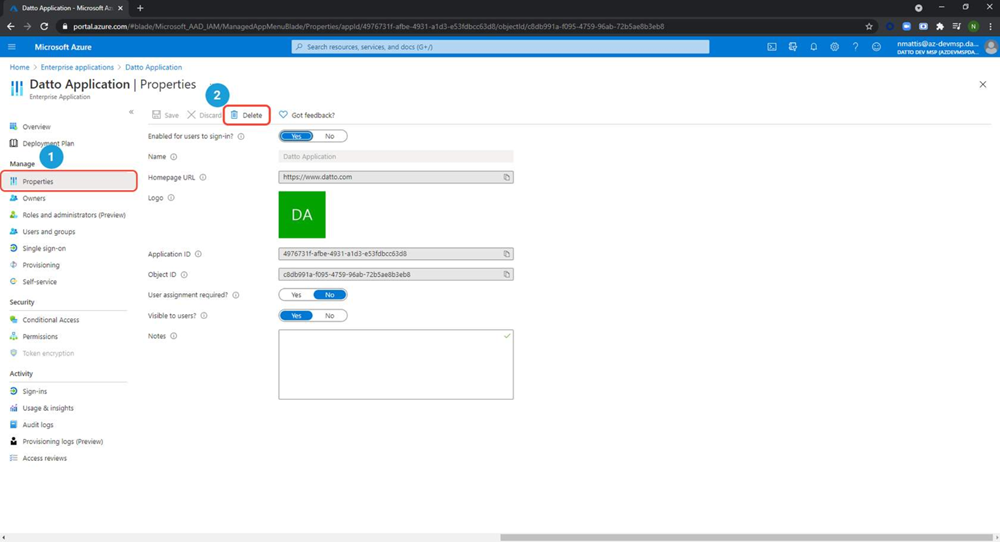Open the Azure hamburger portal menu
Image resolution: width=1000 pixels, height=542 pixels.
(x=12, y=47)
